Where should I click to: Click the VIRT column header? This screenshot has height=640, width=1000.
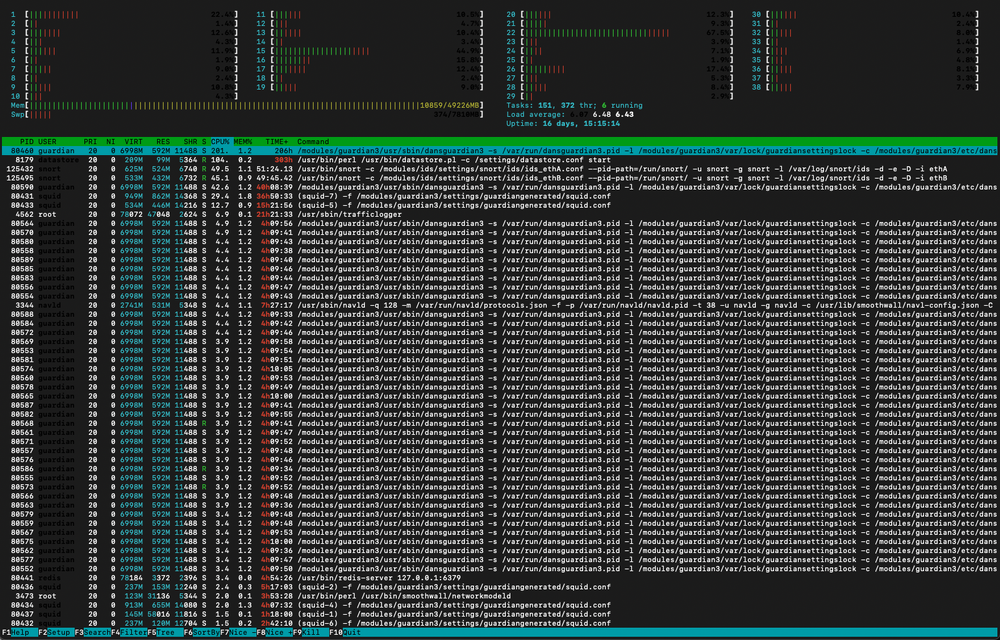pos(133,142)
